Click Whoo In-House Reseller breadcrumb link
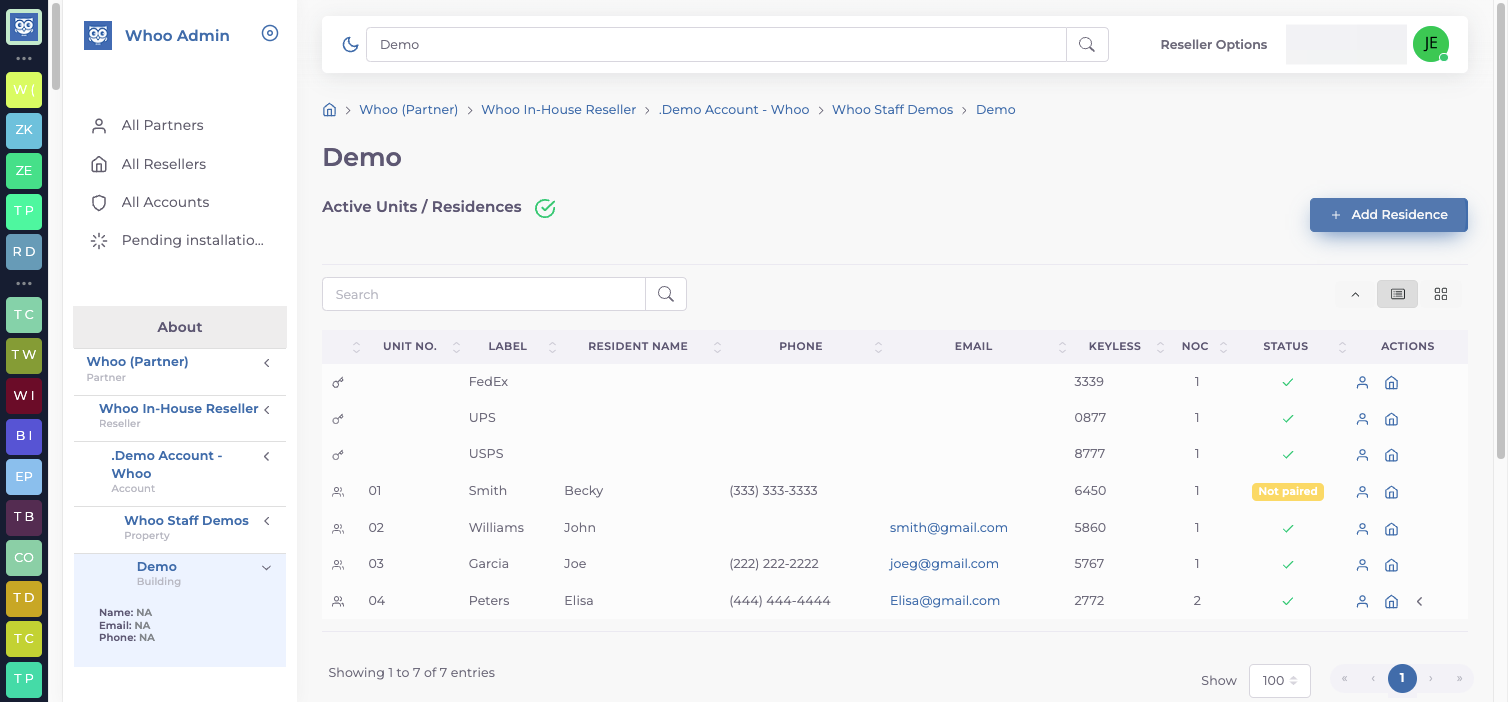The width and height of the screenshot is (1508, 702). (558, 109)
